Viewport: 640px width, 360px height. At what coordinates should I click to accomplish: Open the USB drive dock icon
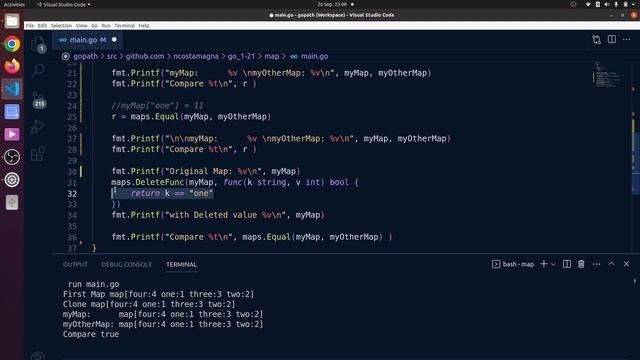pos(12,202)
